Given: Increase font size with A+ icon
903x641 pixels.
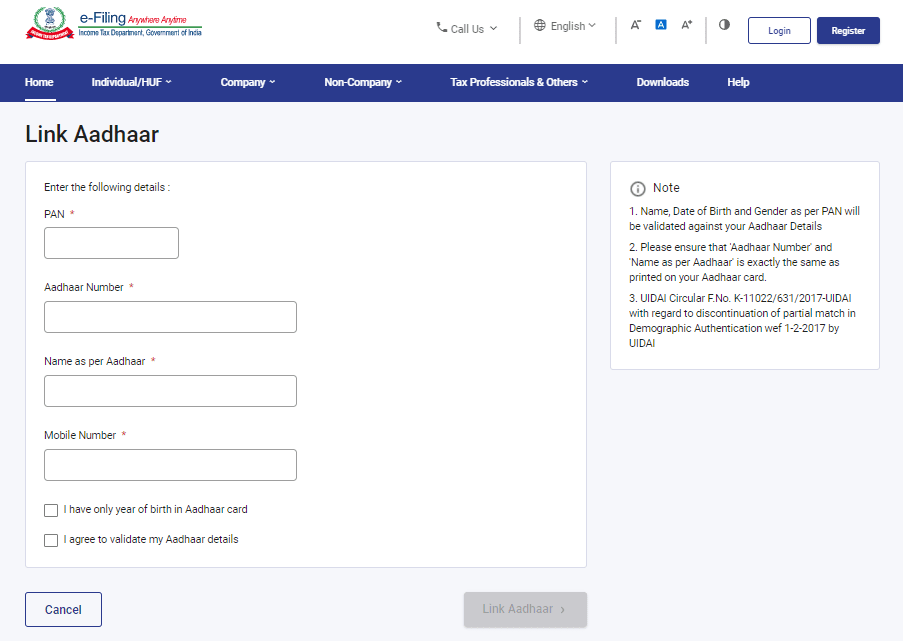Looking at the screenshot, I should [686, 25].
